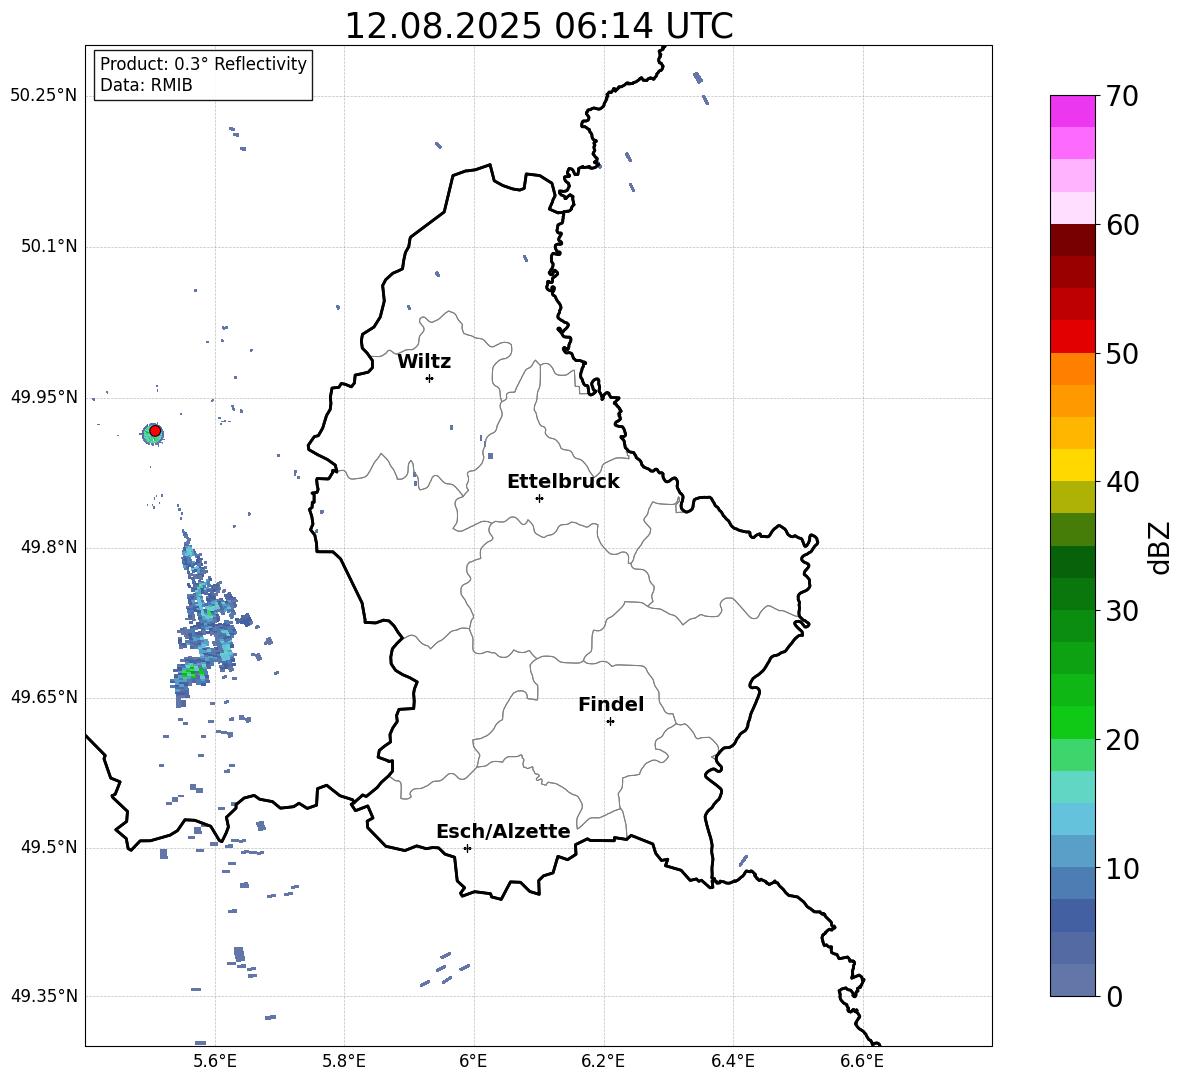Click the 6.6°E longitude label
The image size is (1184, 1081).
point(862,1062)
